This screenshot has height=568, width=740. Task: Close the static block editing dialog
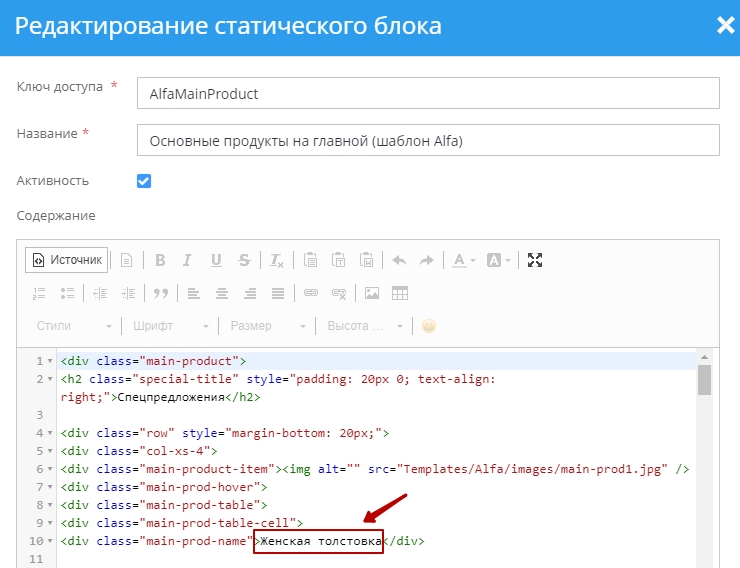click(724, 26)
